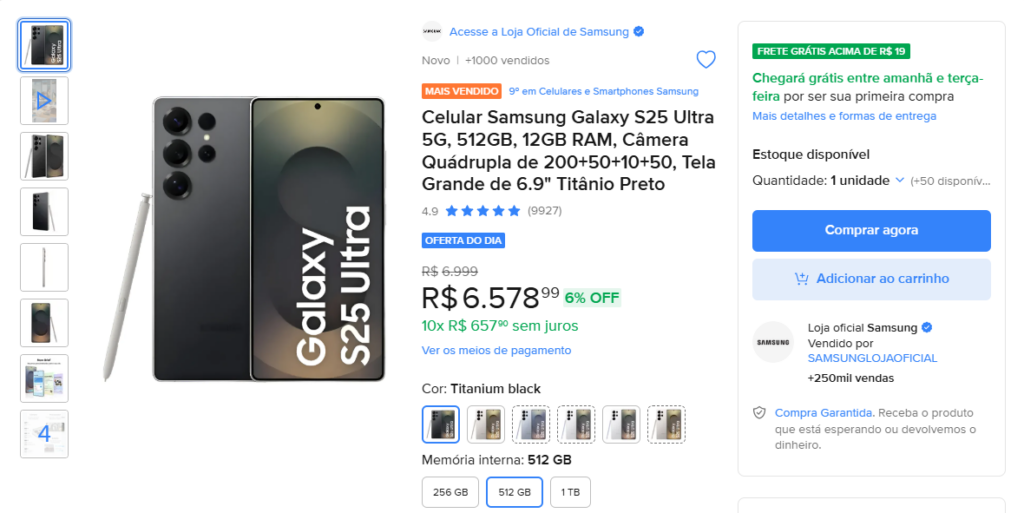Image resolution: width=1024 pixels, height=513 pixels.
Task: Click Adicionar ao carrinho button
Action: pyautogui.click(x=871, y=279)
